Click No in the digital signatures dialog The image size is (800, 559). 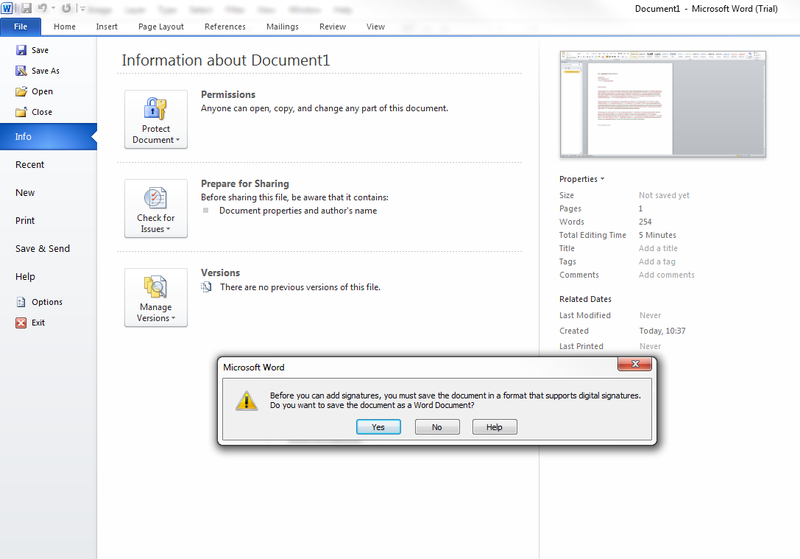point(437,427)
